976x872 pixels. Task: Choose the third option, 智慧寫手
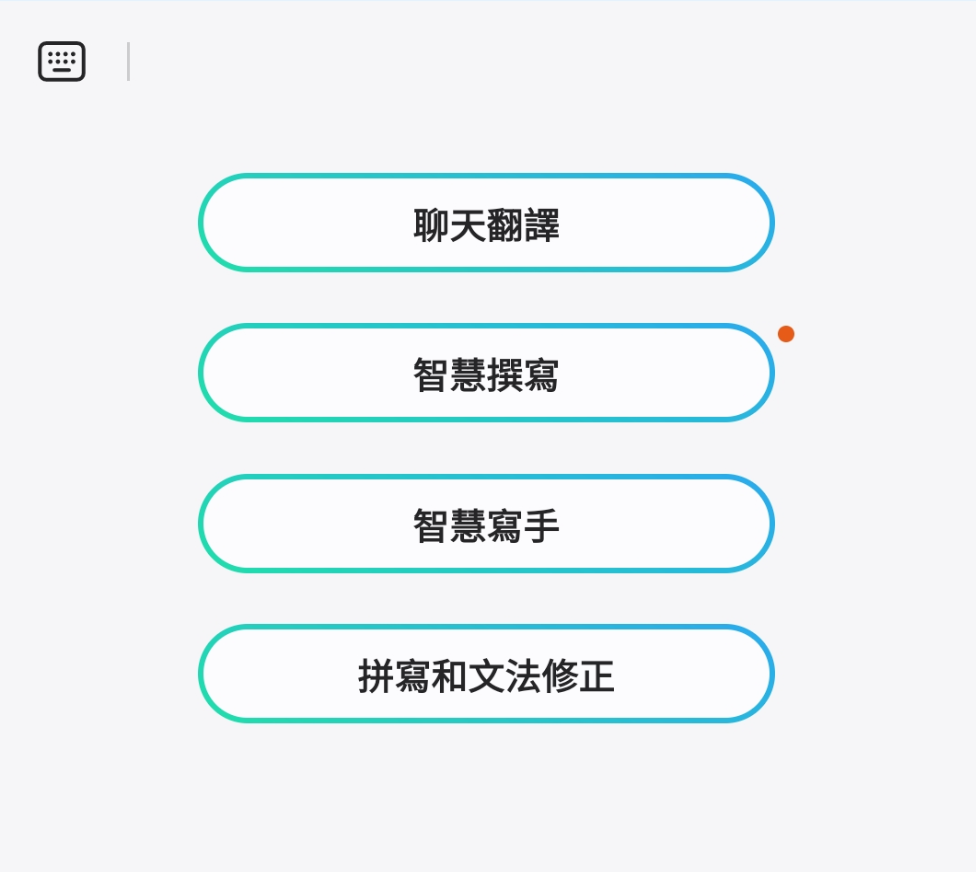pyautogui.click(x=486, y=524)
